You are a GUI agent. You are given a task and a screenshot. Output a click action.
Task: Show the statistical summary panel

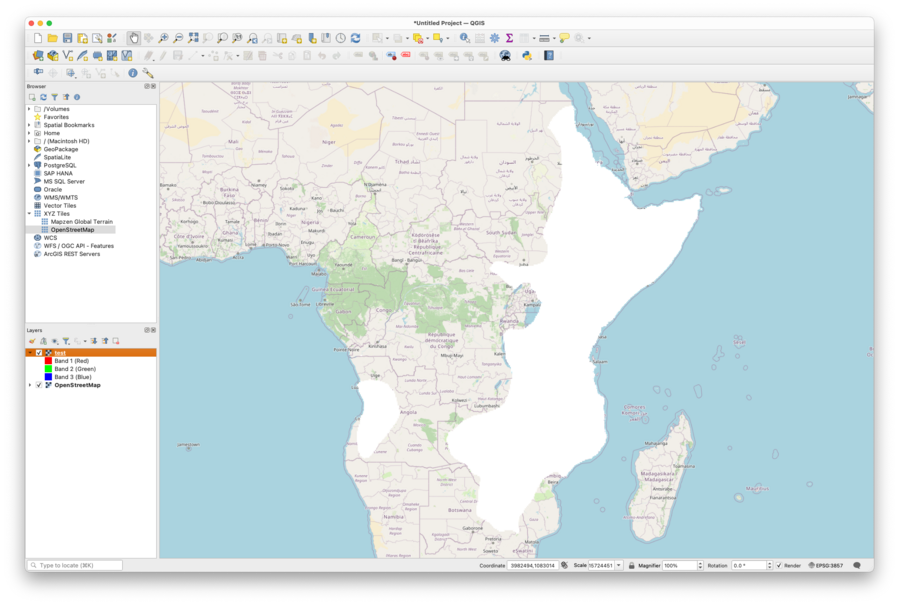[509, 37]
